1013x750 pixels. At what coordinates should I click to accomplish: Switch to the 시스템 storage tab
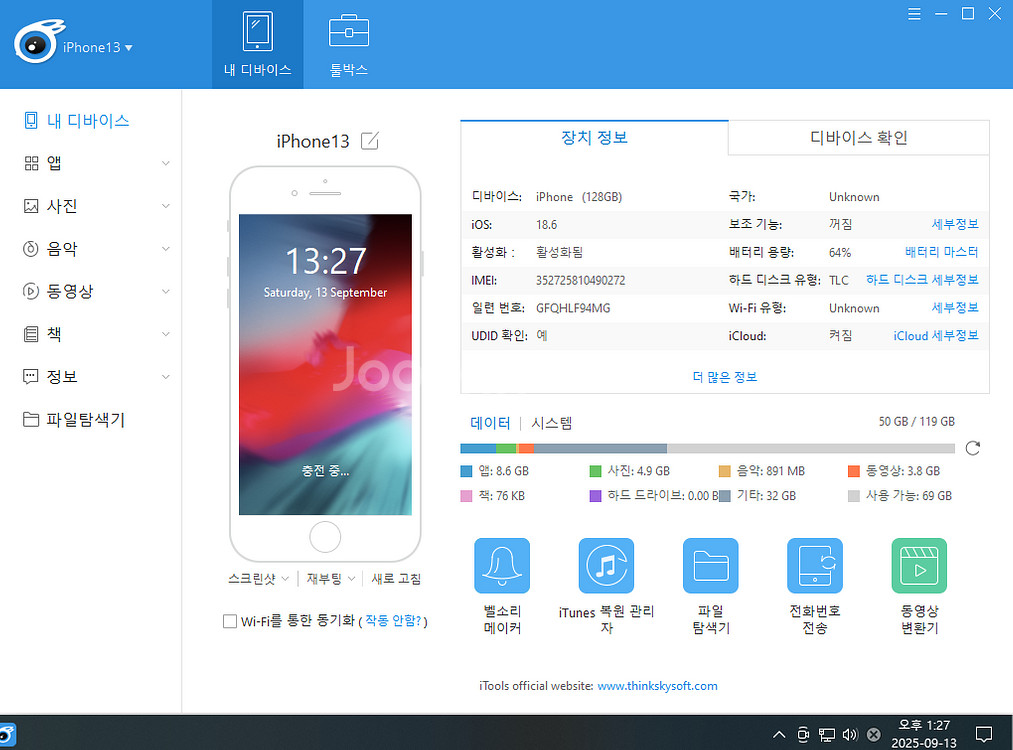click(x=551, y=423)
